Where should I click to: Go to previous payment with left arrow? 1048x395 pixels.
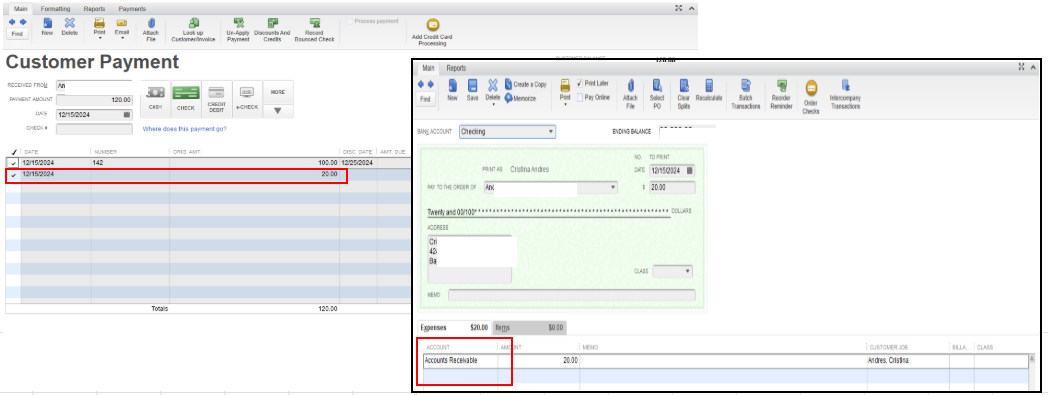tap(12, 22)
